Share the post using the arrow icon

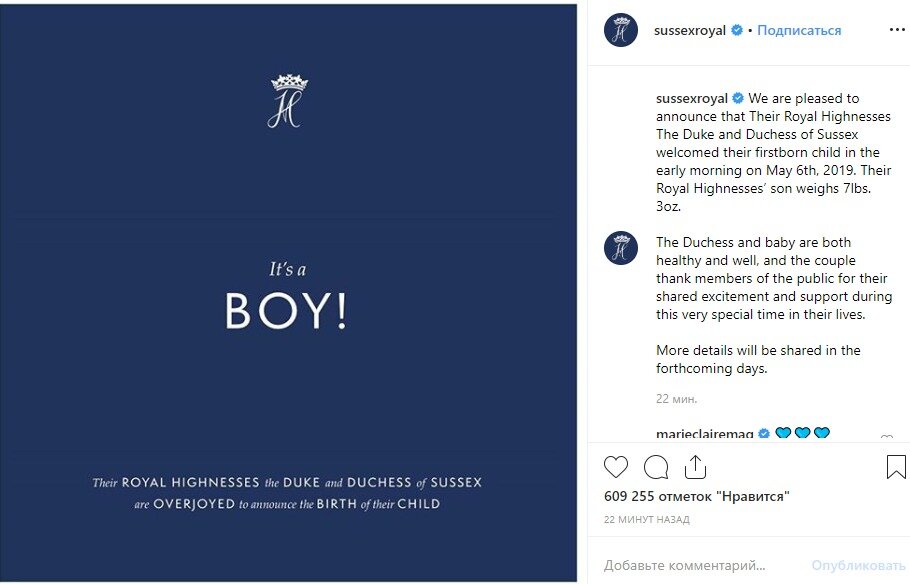pos(695,467)
